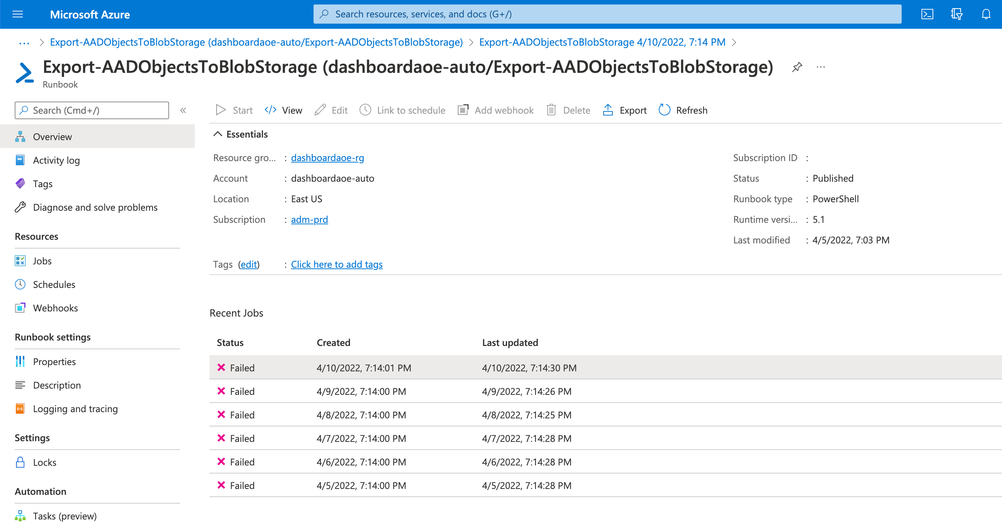Click the purple Tags icon
1002x528 pixels.
click(x=20, y=183)
